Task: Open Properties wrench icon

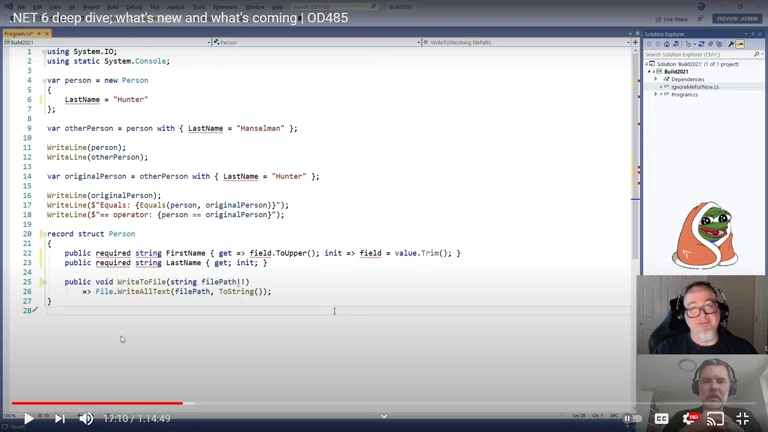Action: pyautogui.click(x=731, y=44)
